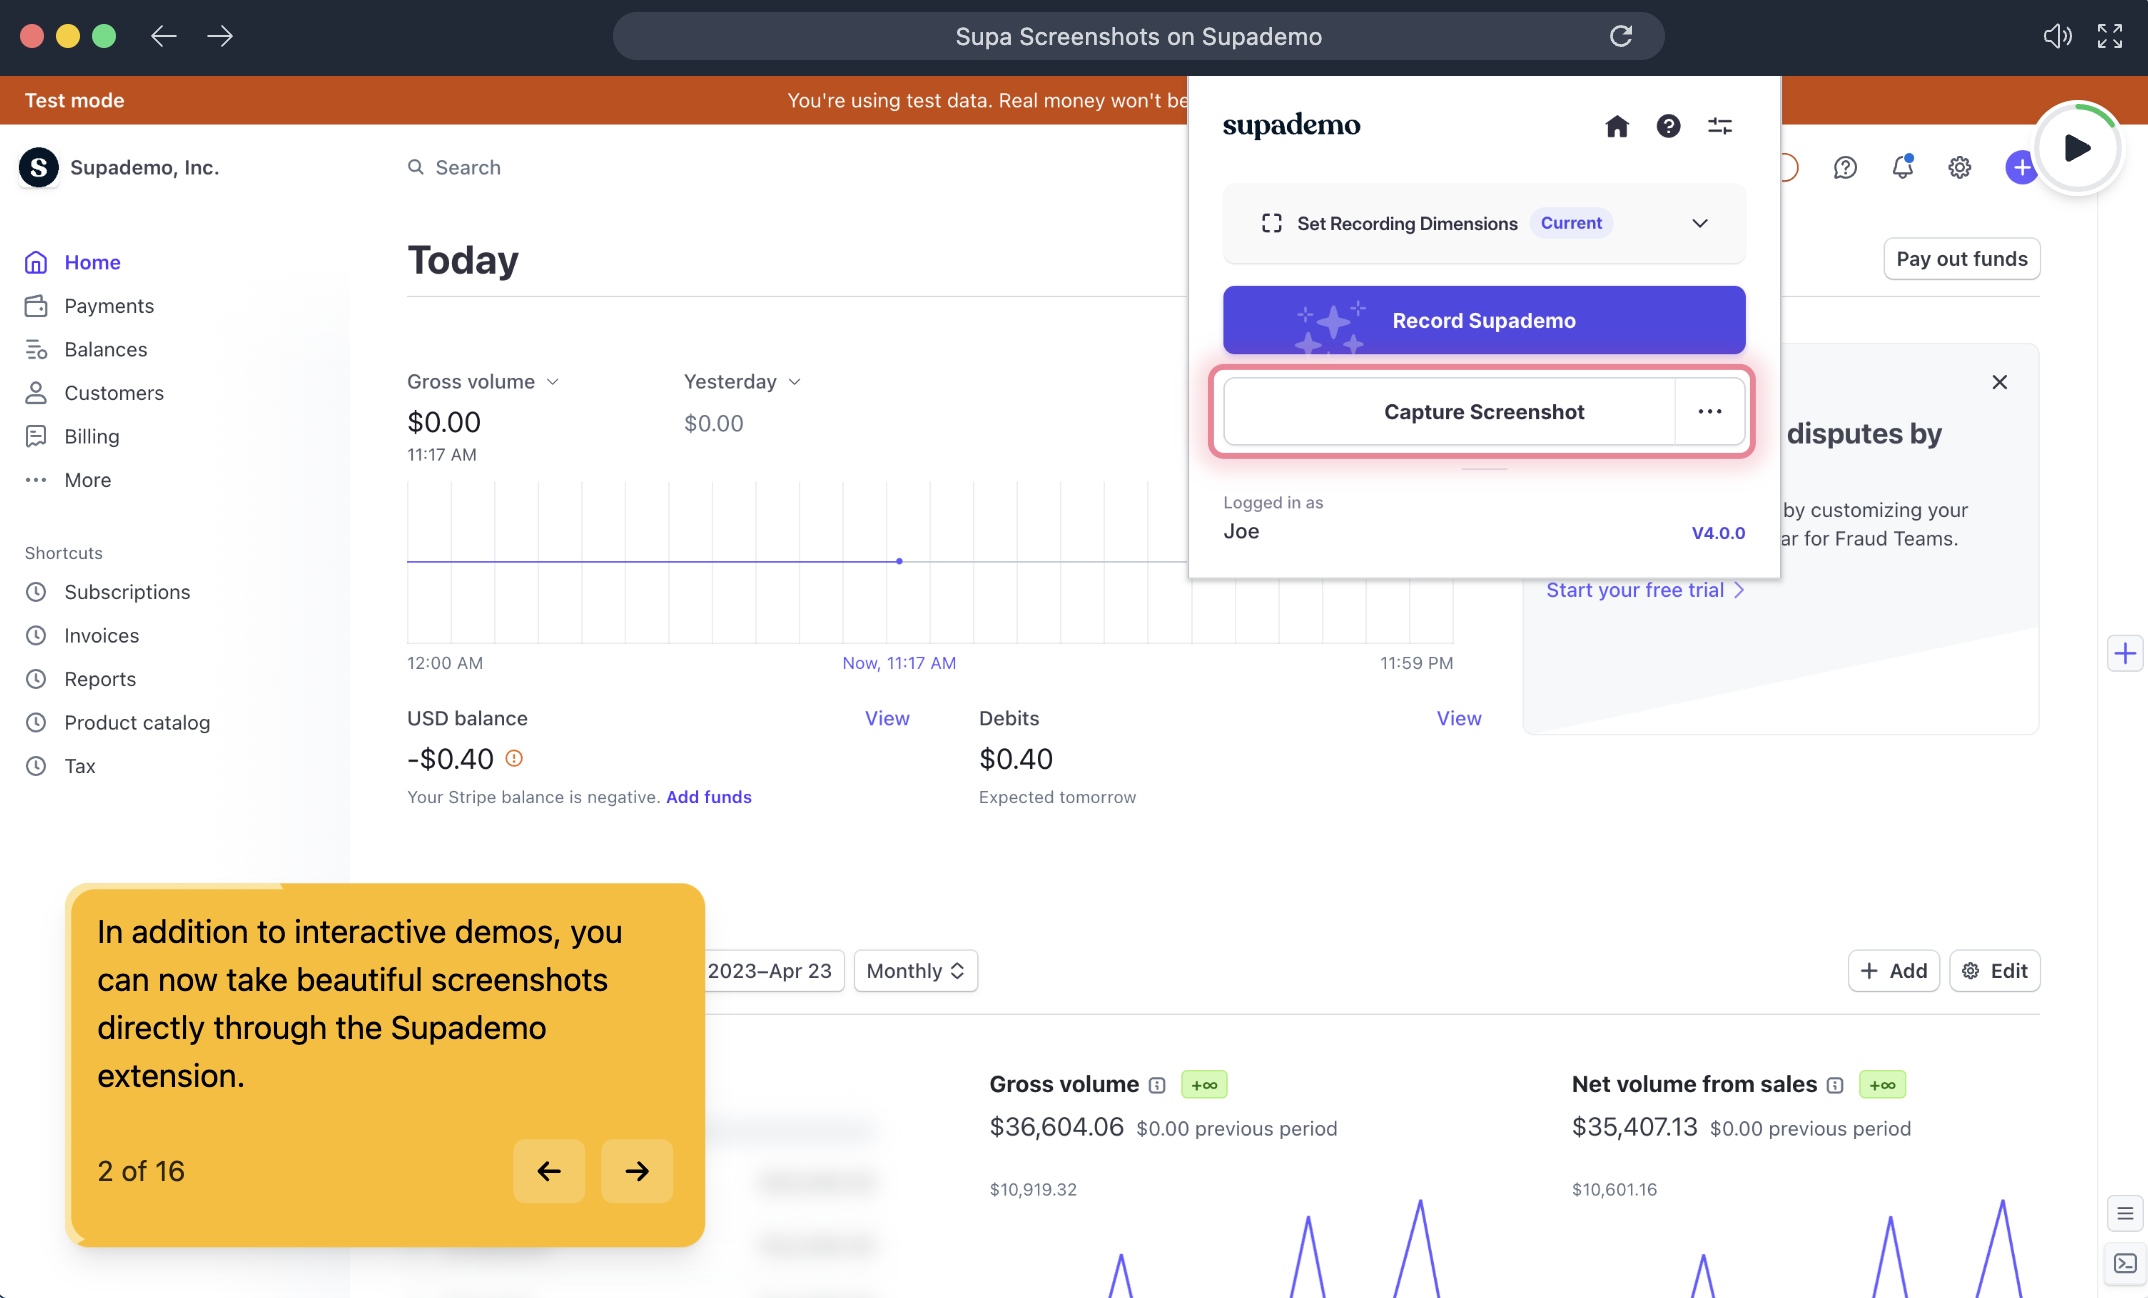The width and height of the screenshot is (2148, 1298).
Task: Click the USD balance warning info icon
Action: coord(514,759)
